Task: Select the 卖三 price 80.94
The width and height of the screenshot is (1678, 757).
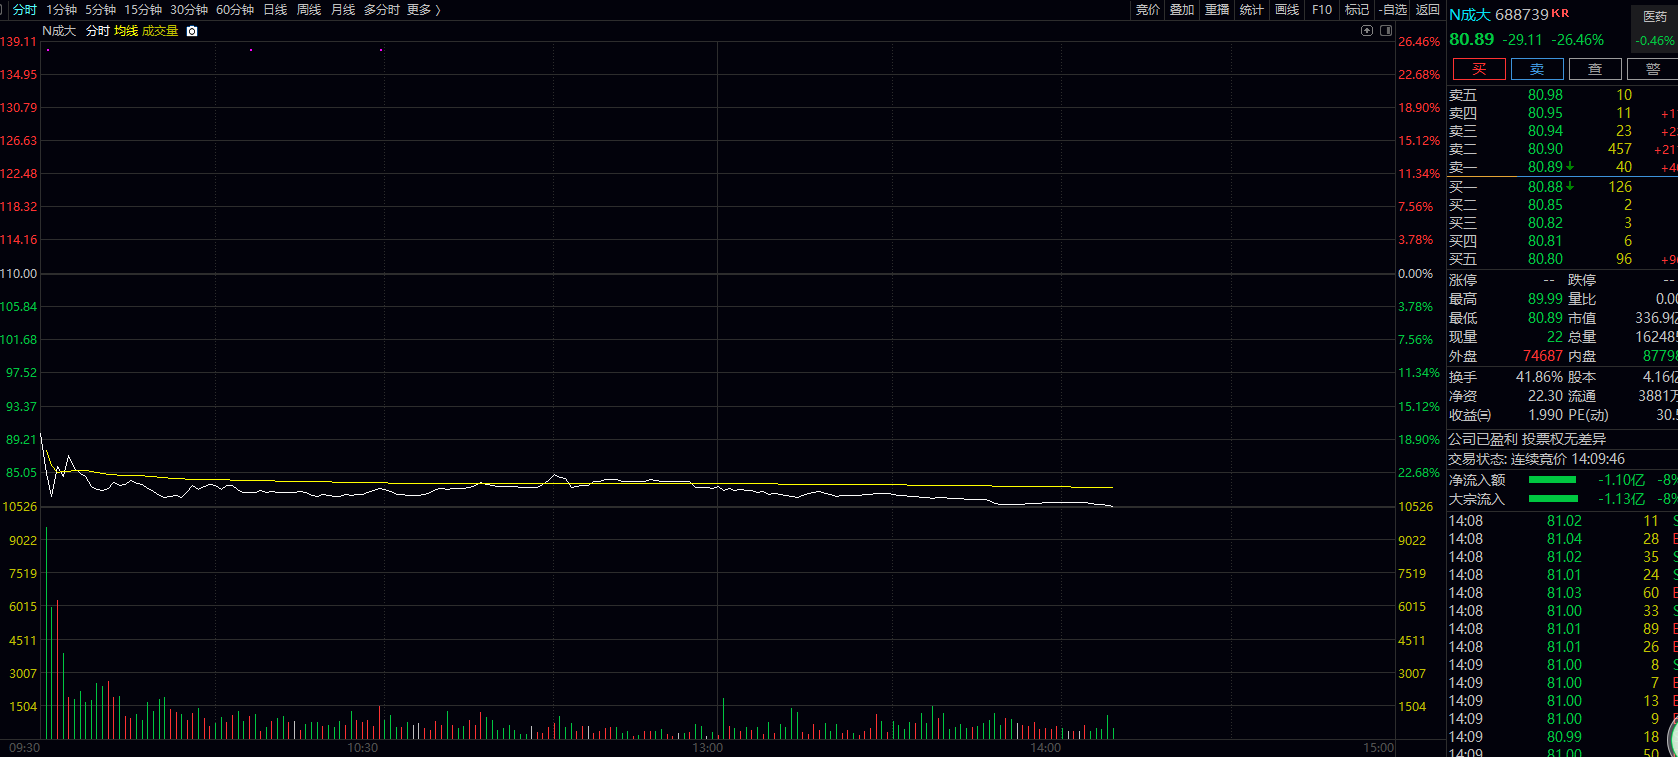Action: (1545, 131)
